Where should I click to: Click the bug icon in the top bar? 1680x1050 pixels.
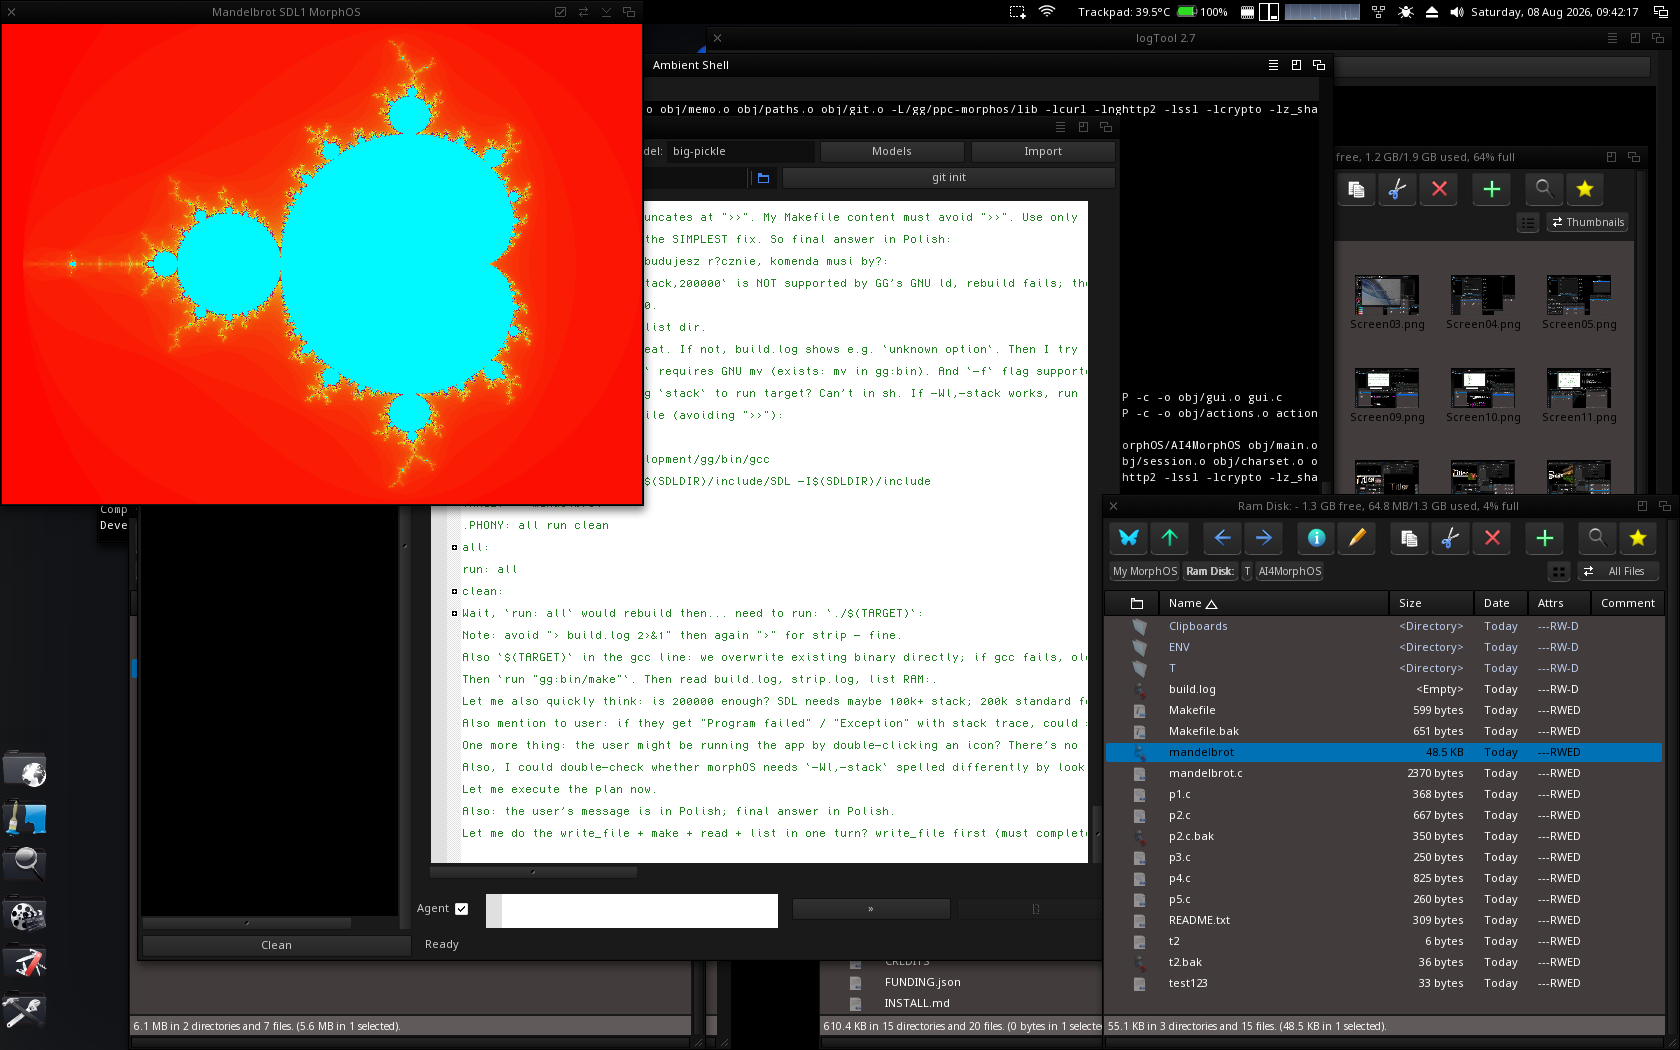[1406, 12]
